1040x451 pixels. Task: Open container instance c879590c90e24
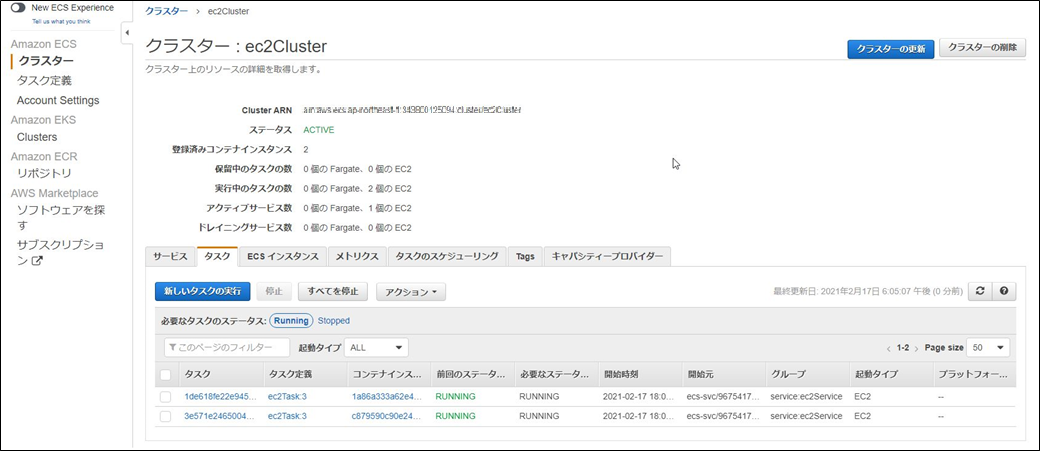pyautogui.click(x=387, y=417)
